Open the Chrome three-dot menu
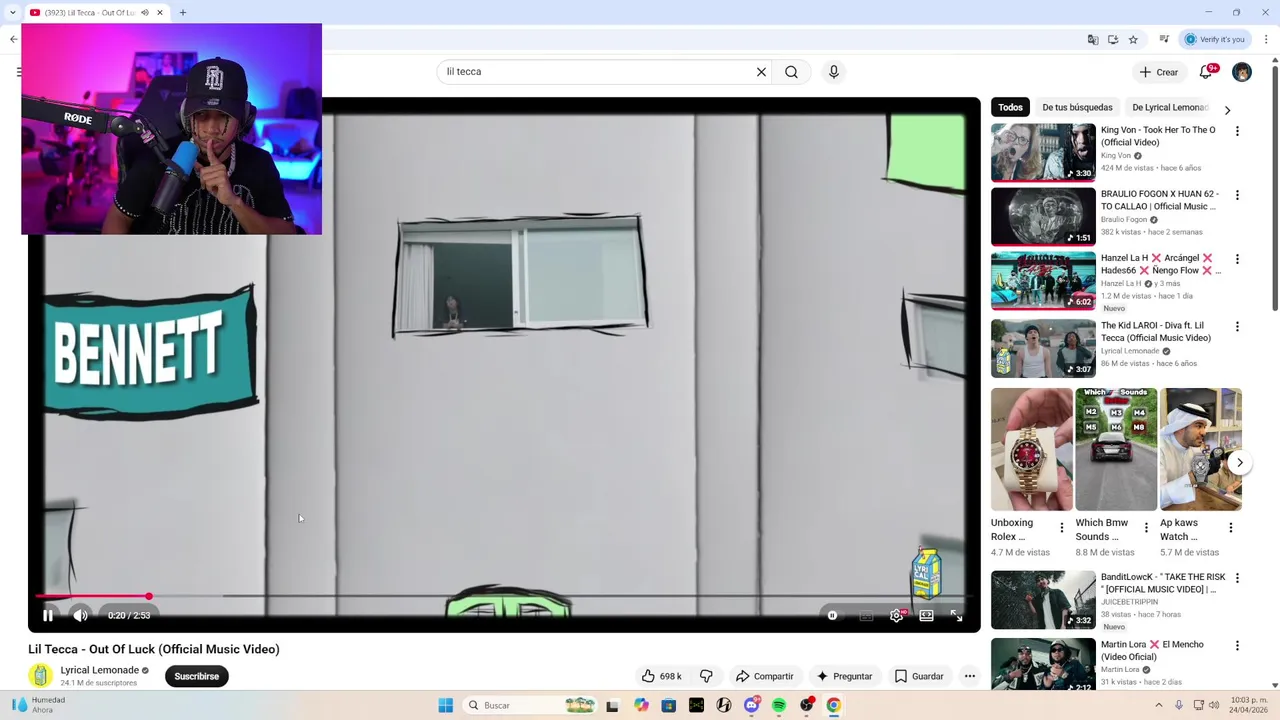The image size is (1280, 720). [x=1266, y=39]
